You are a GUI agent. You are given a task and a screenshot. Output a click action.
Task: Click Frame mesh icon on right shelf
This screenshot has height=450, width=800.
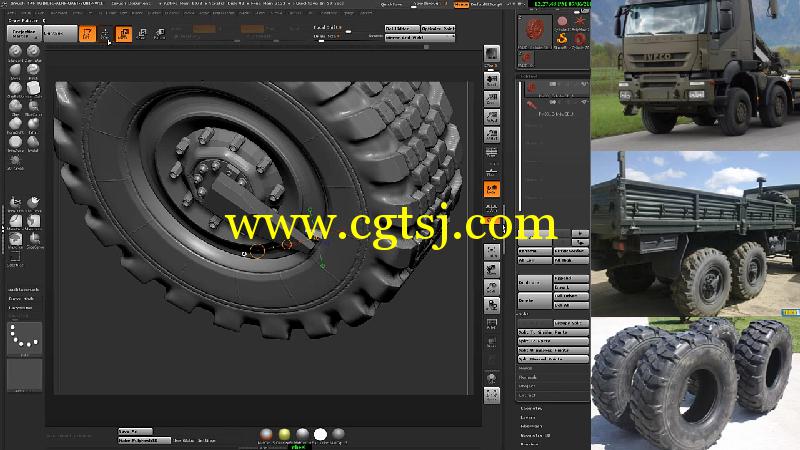coord(492,251)
